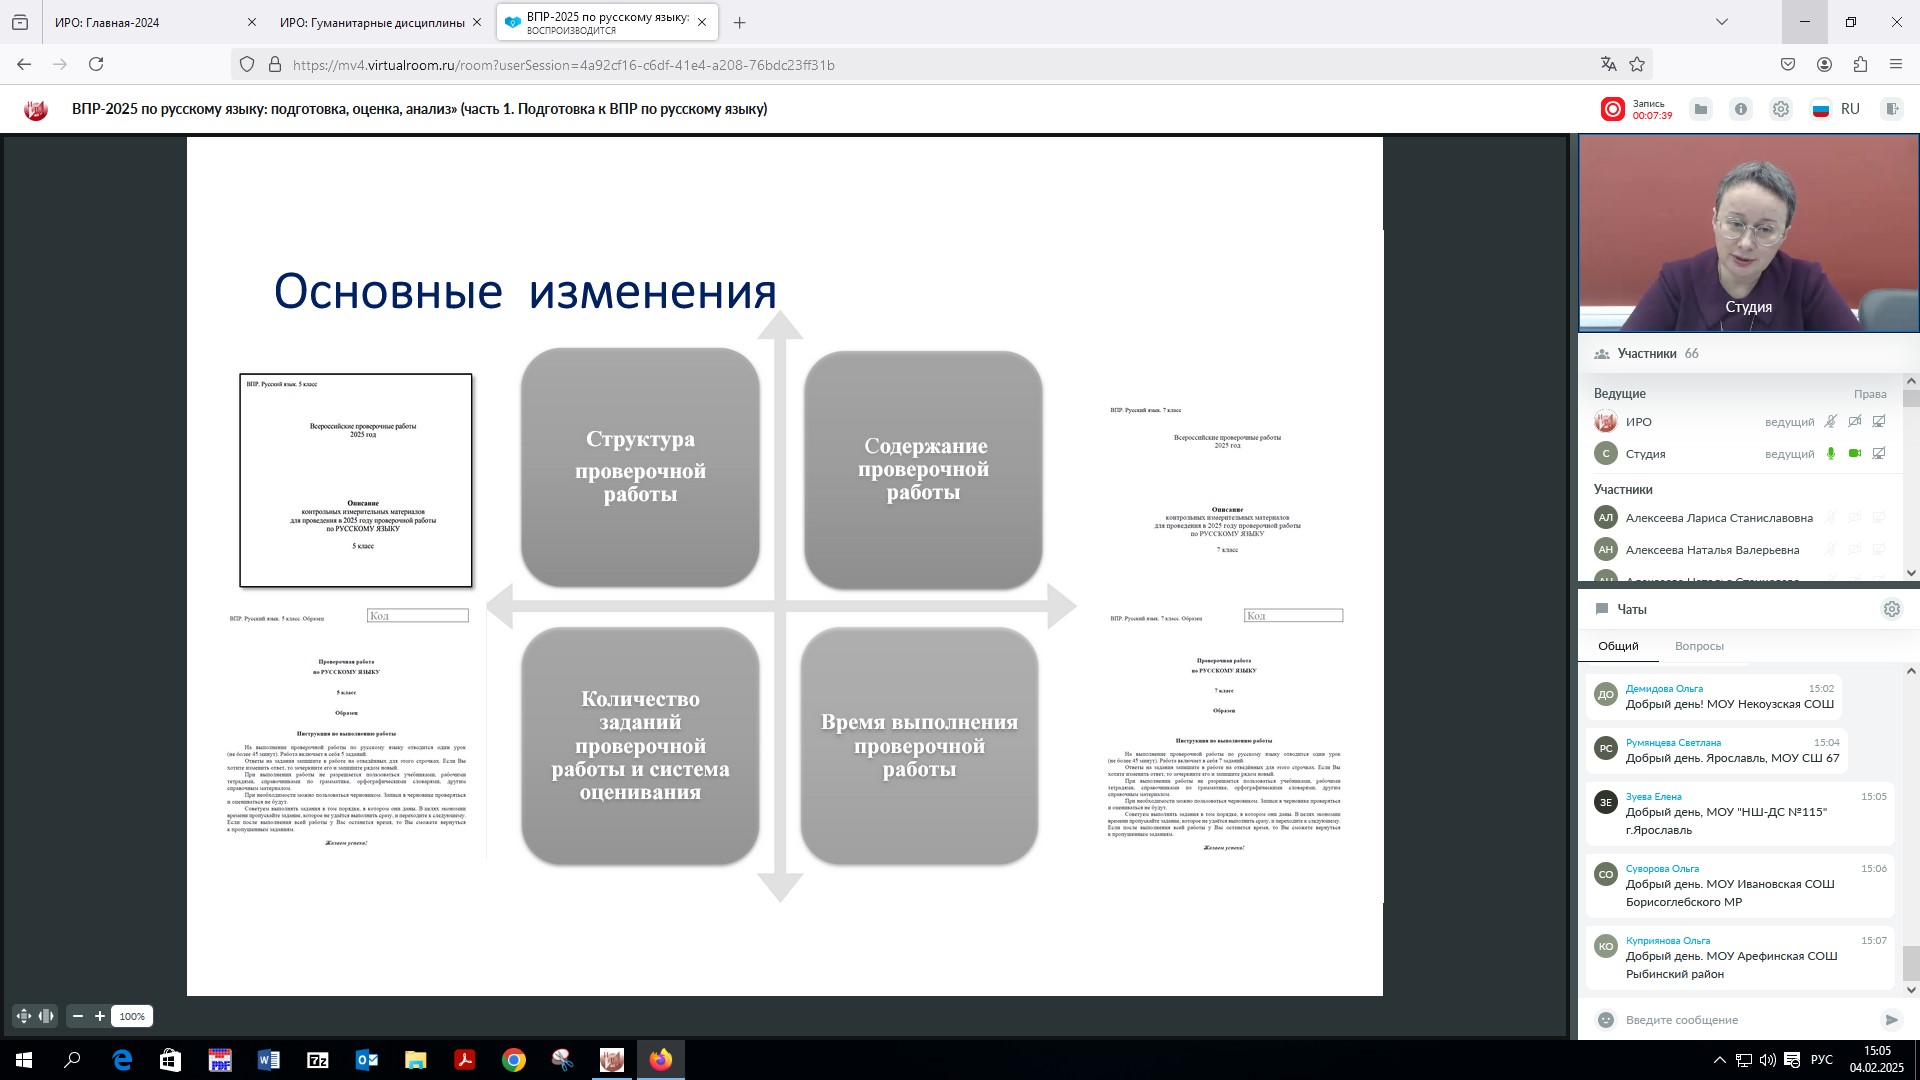
Task: Open room settings gear in header
Action: pos(1781,109)
